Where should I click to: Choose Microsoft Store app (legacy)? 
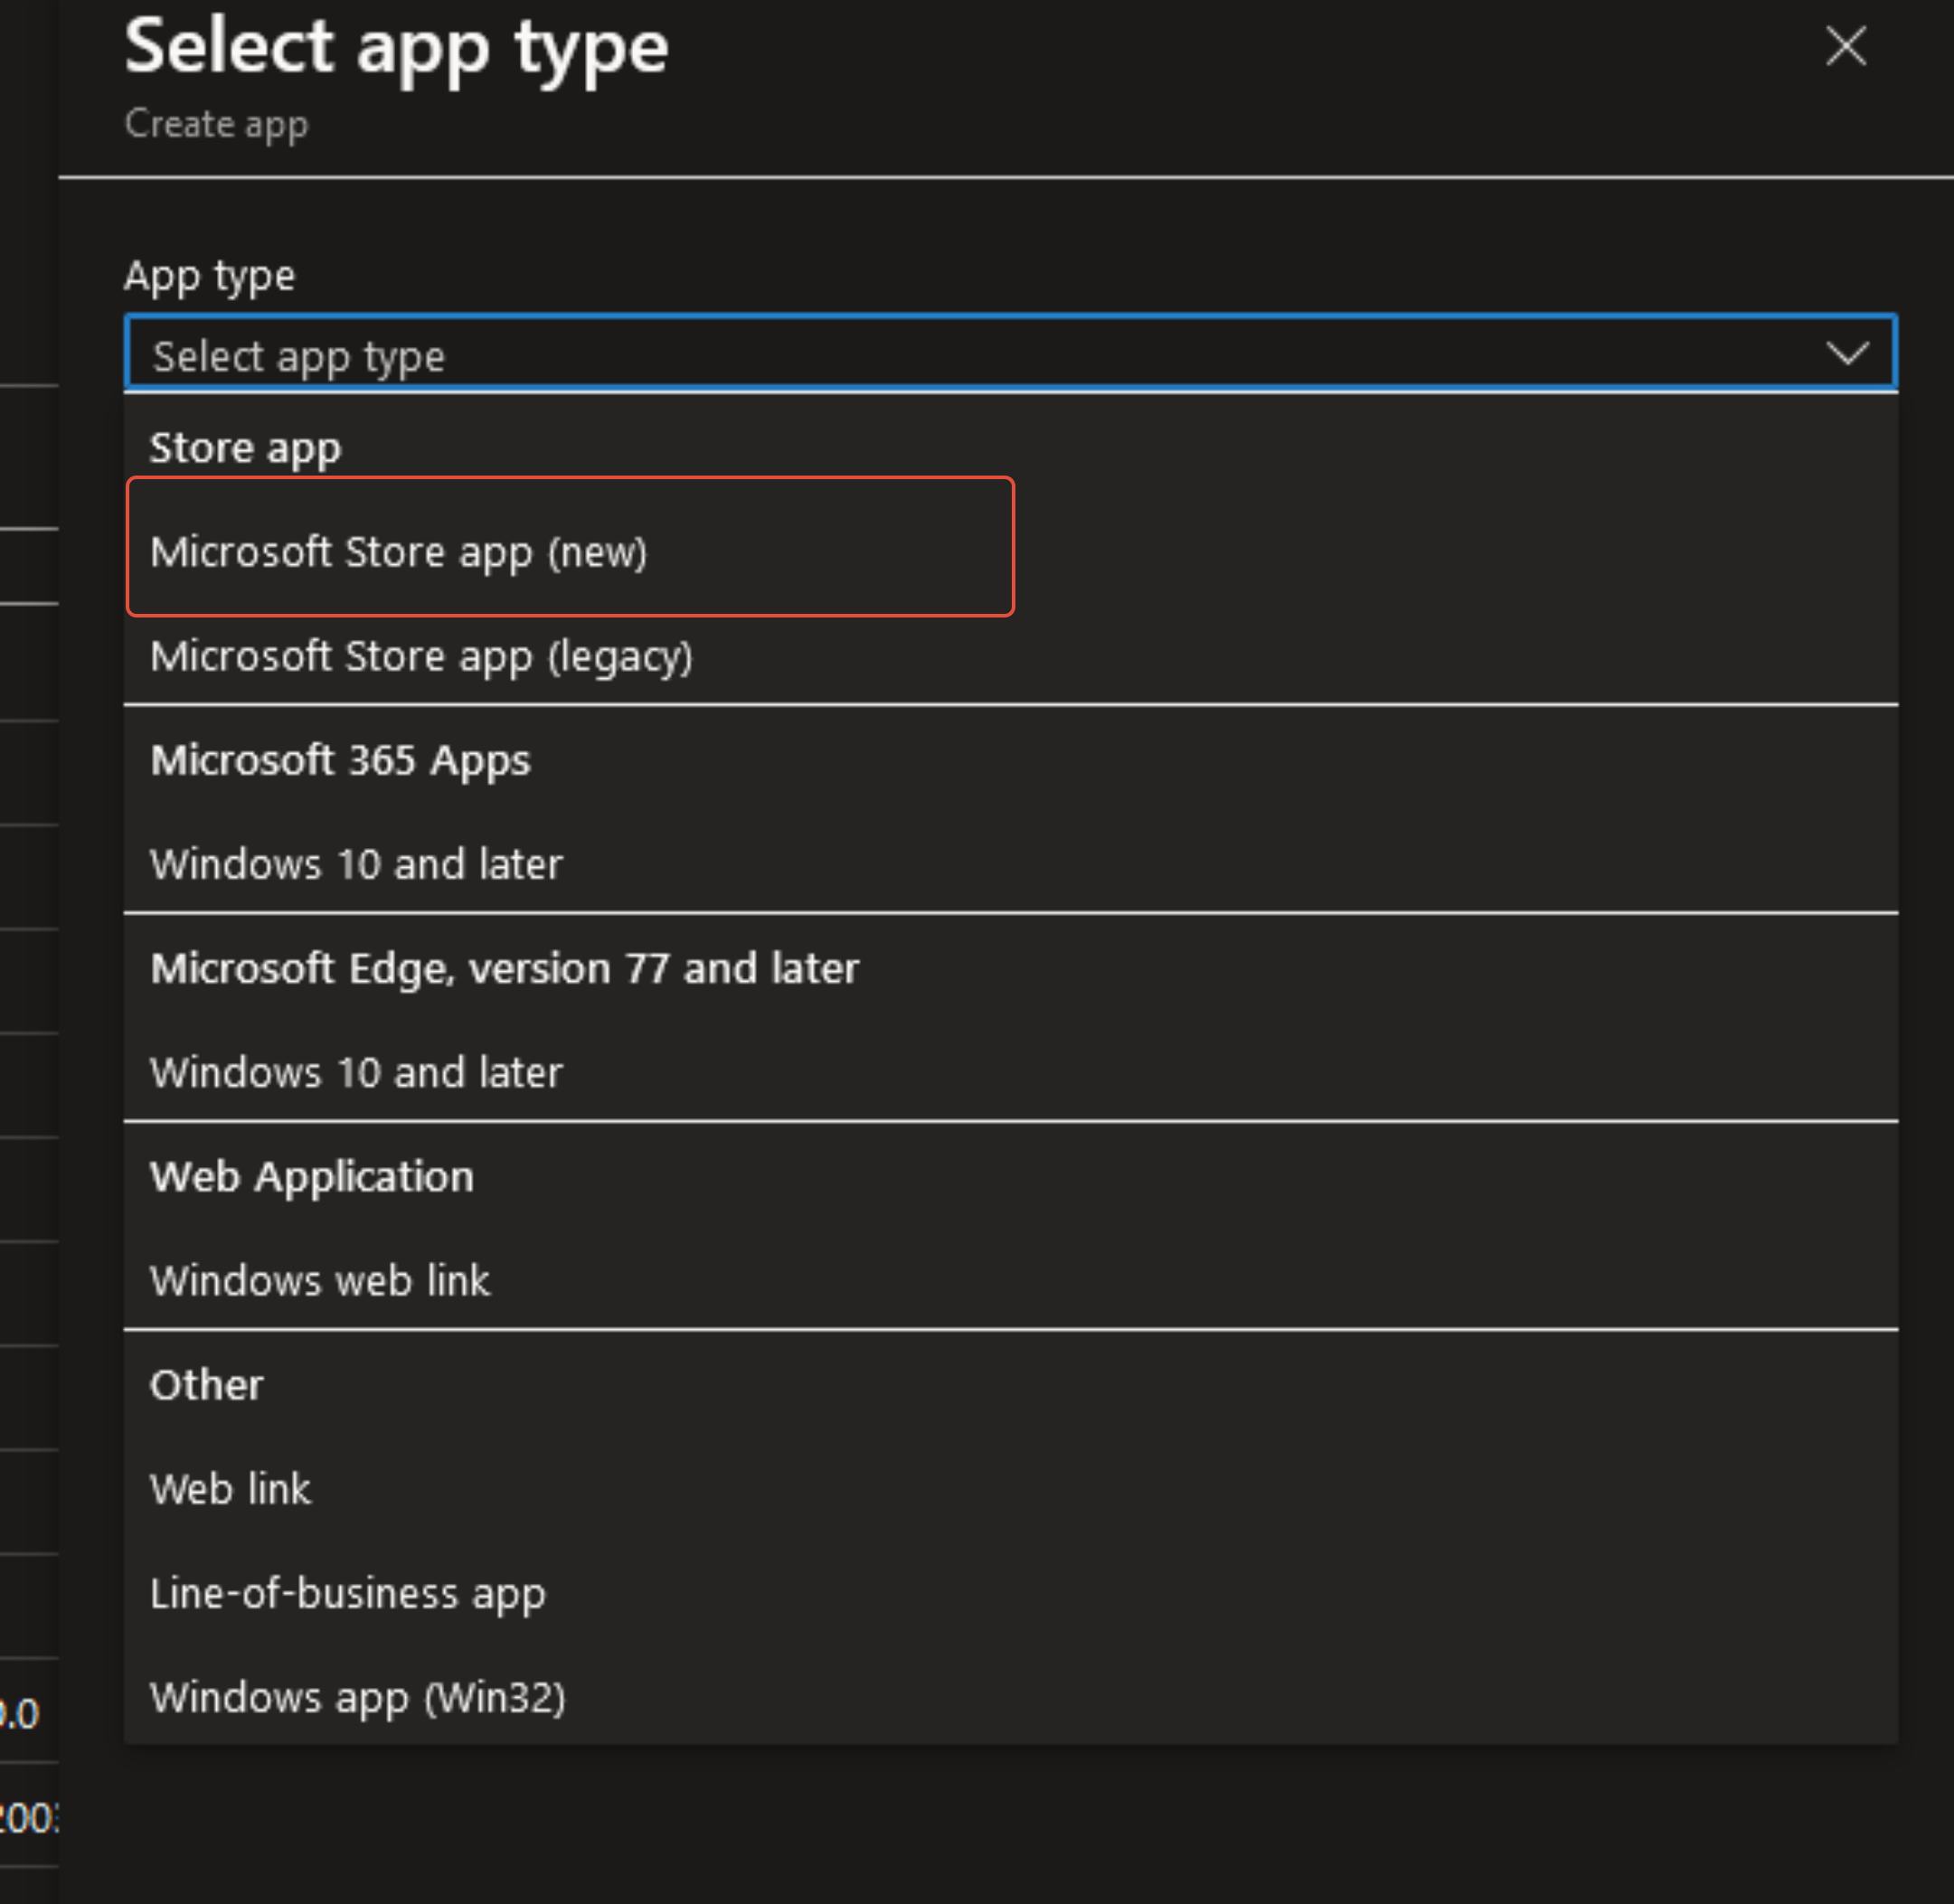(421, 657)
